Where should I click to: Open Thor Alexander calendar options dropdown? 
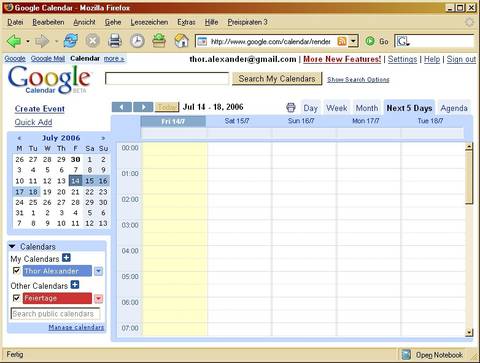click(98, 271)
